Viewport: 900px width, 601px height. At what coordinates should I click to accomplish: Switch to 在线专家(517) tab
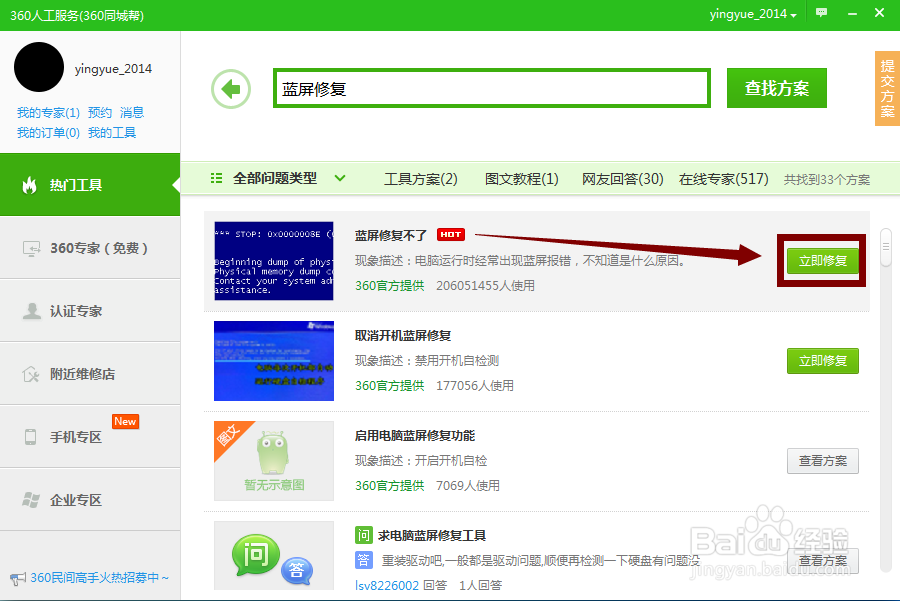(723, 179)
